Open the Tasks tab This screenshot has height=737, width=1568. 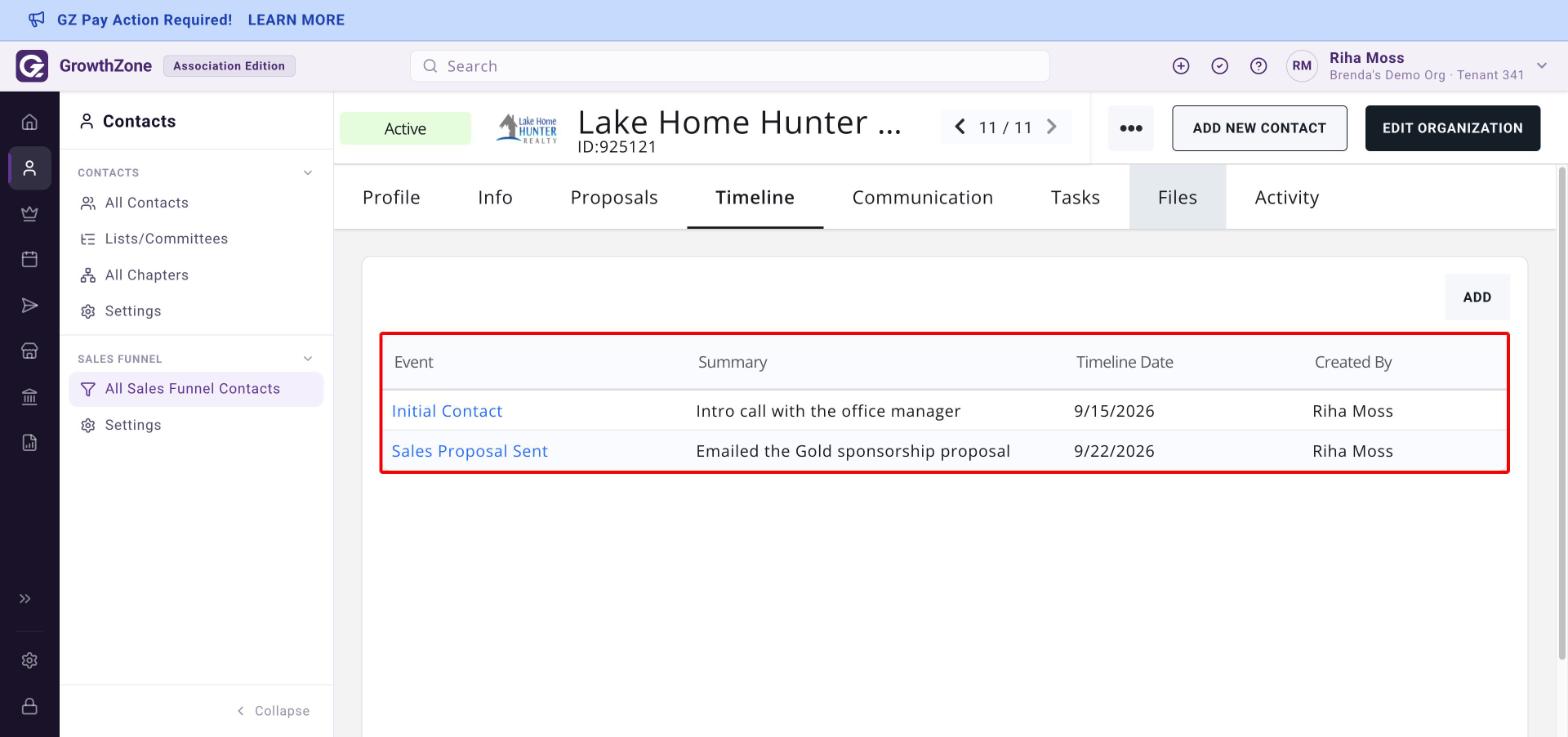(x=1076, y=197)
